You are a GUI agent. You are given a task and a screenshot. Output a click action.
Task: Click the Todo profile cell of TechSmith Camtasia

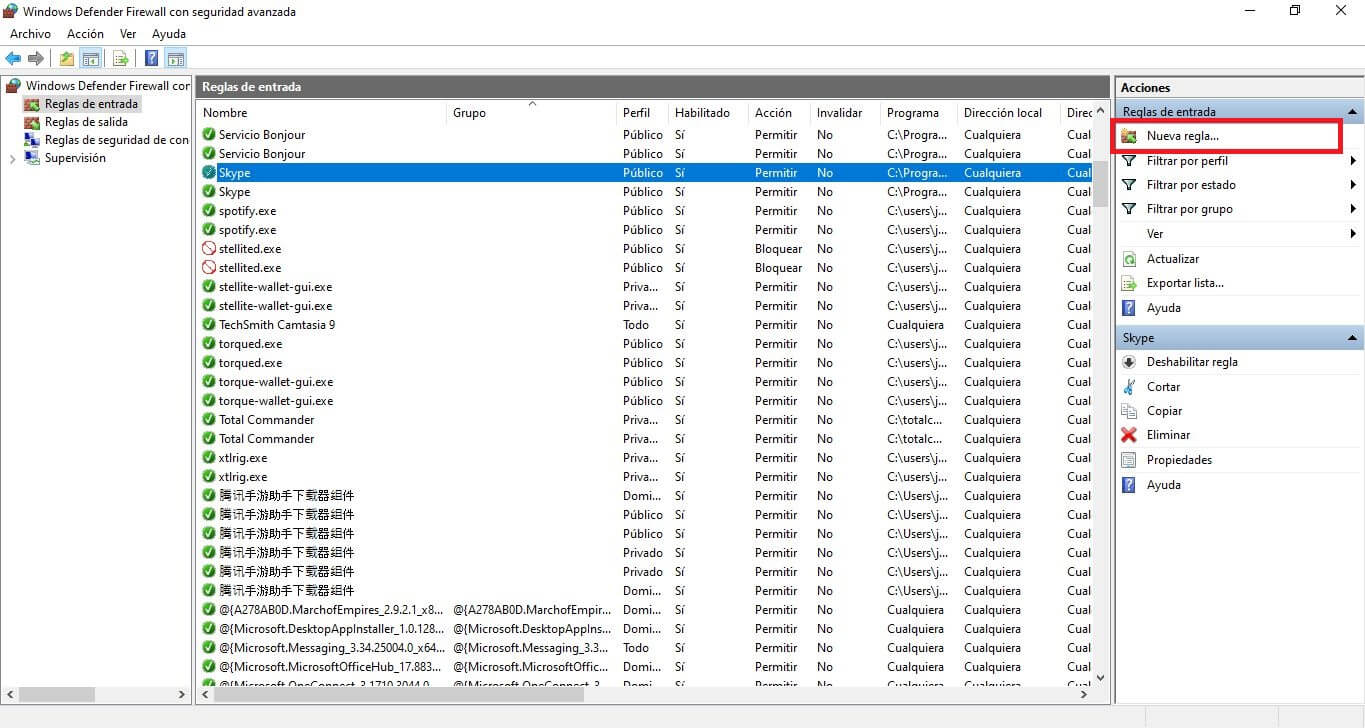click(636, 325)
